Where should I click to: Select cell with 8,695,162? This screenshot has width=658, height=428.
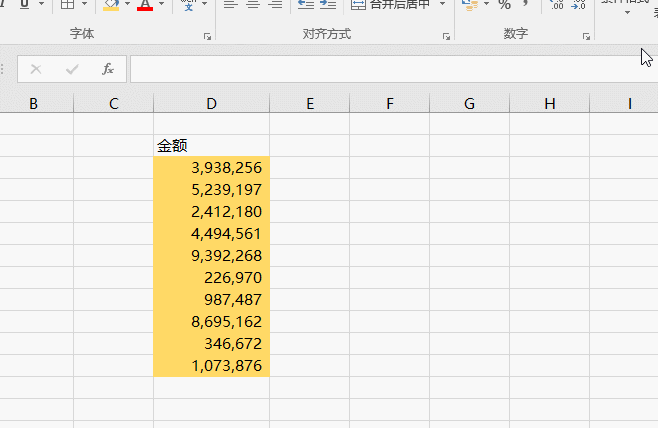[x=212, y=322]
